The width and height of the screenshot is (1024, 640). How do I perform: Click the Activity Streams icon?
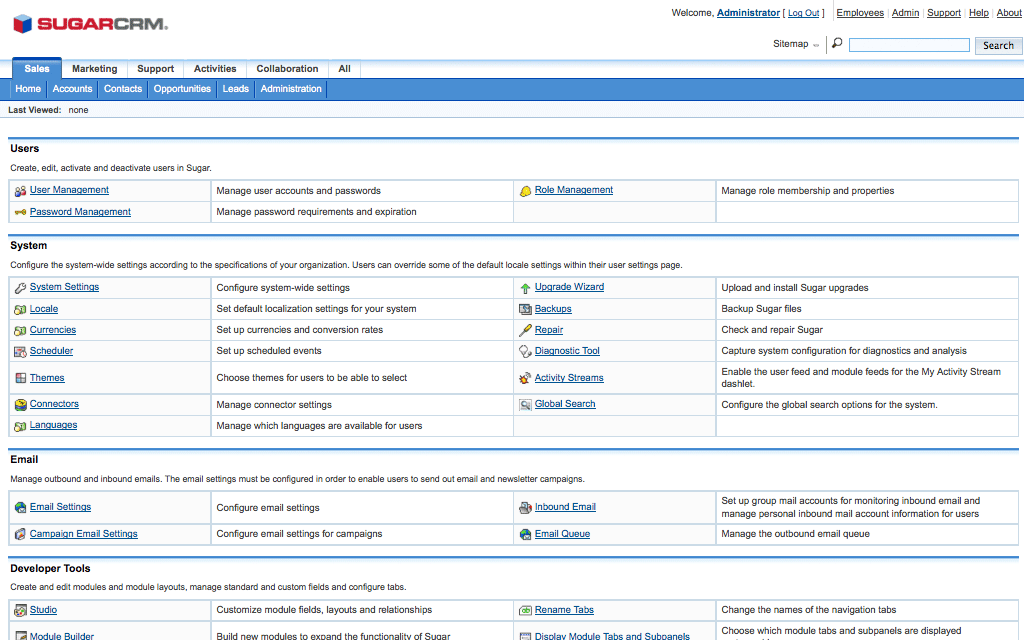tap(525, 378)
